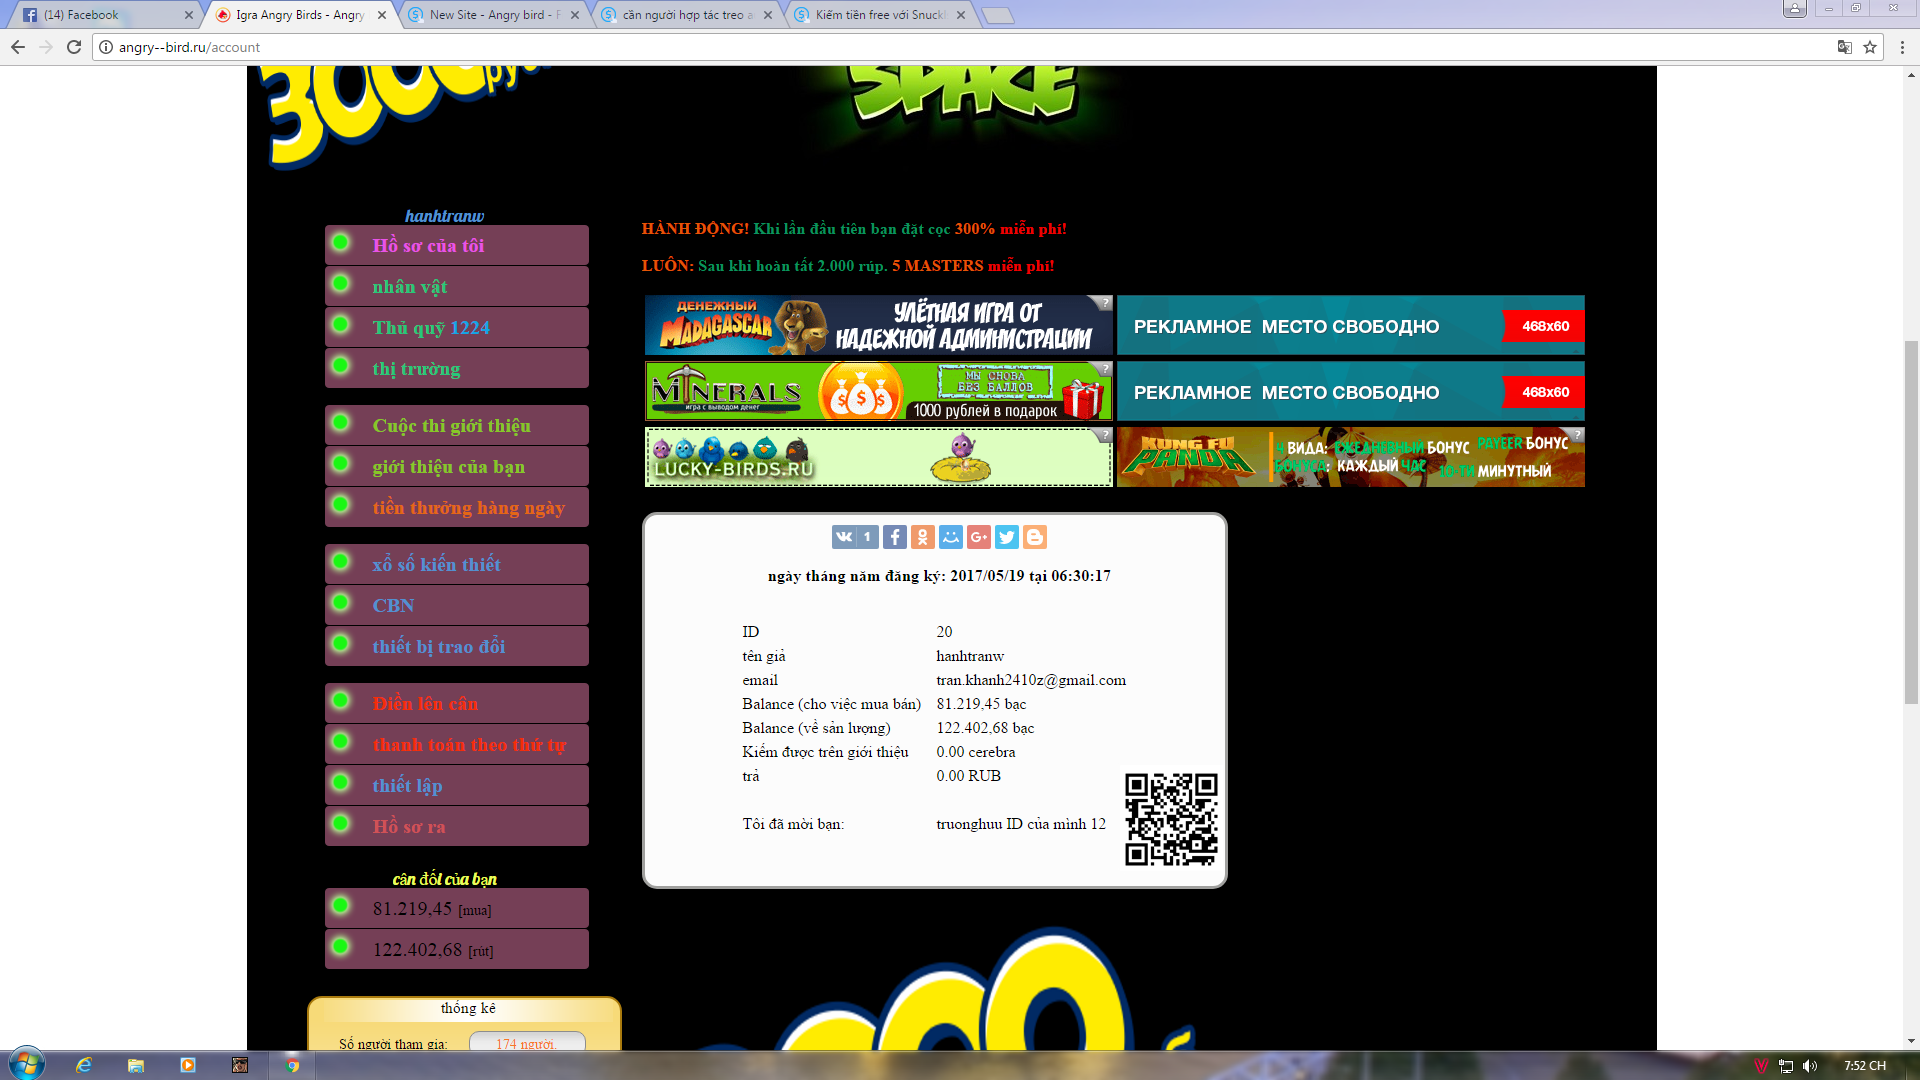Click the translate icon in address bar
Screen dimensions: 1920x1080
(x=1844, y=47)
